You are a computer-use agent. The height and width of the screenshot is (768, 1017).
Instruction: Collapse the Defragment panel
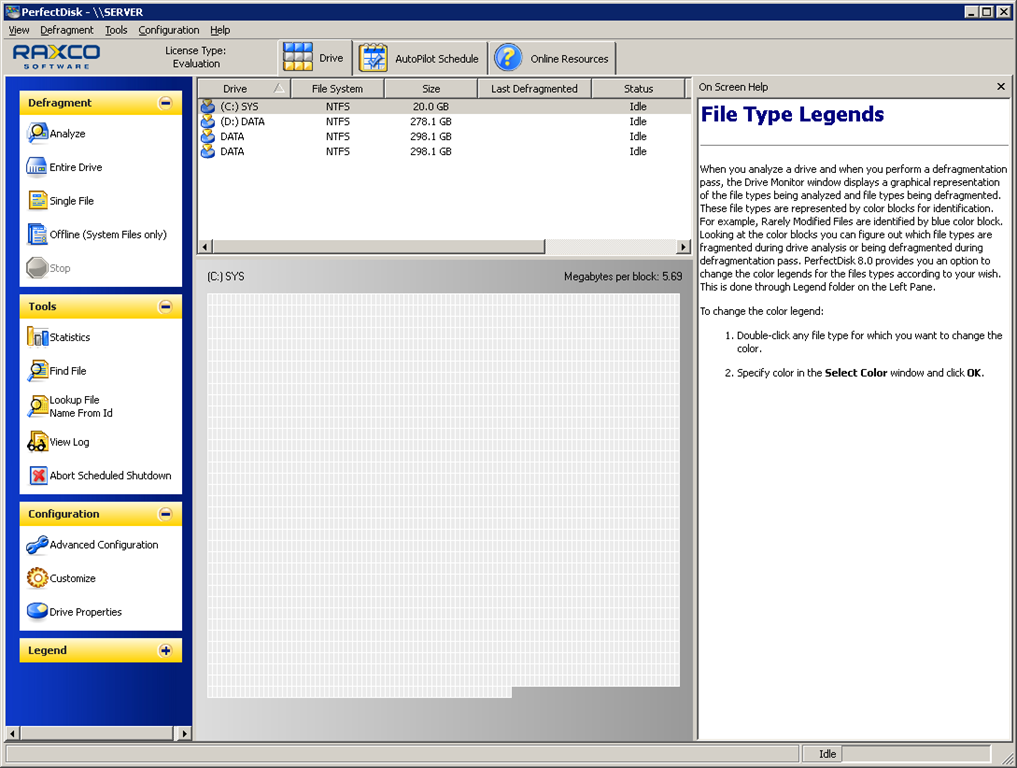[165, 102]
